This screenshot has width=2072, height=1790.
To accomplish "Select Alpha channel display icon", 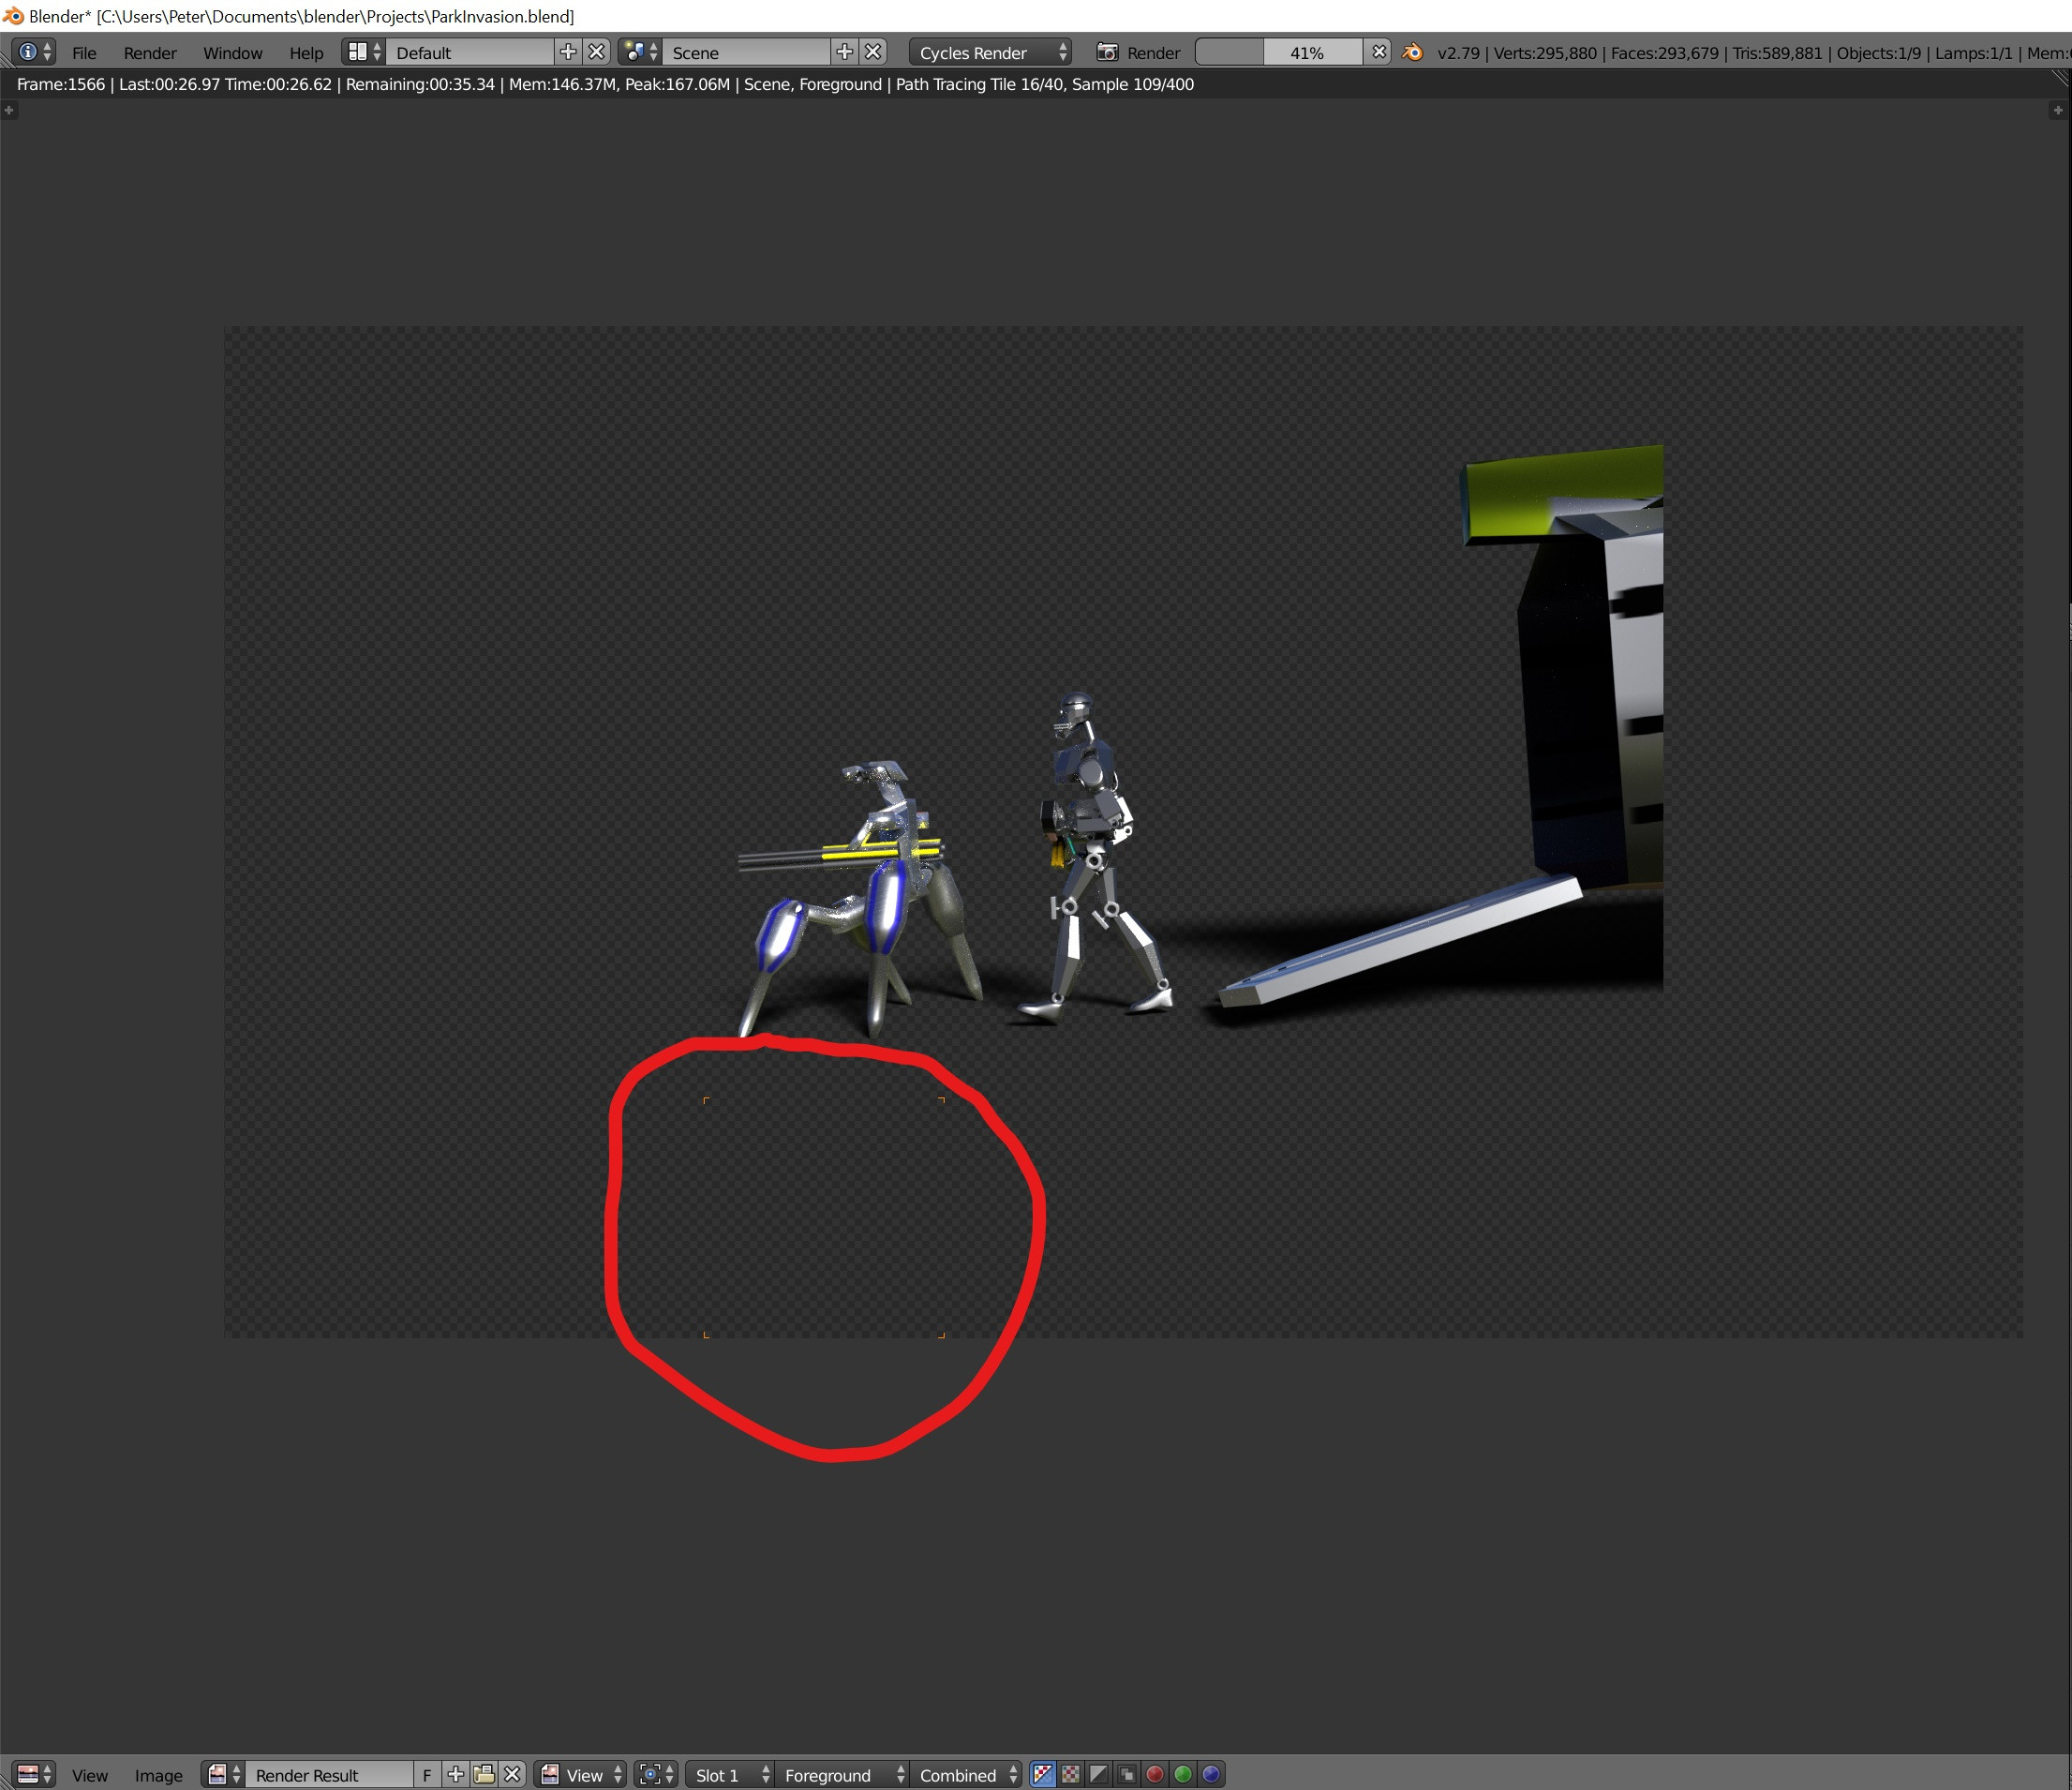I will click(x=1099, y=1774).
